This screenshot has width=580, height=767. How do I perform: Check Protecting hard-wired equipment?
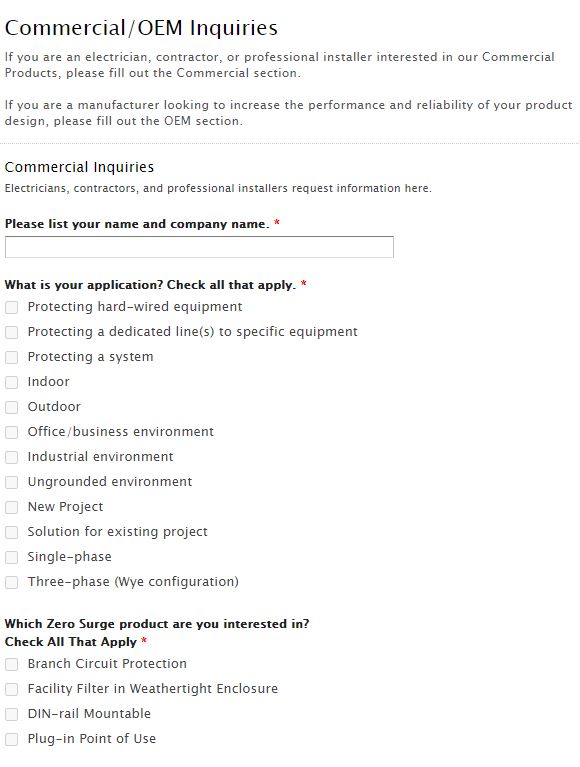(x=11, y=307)
